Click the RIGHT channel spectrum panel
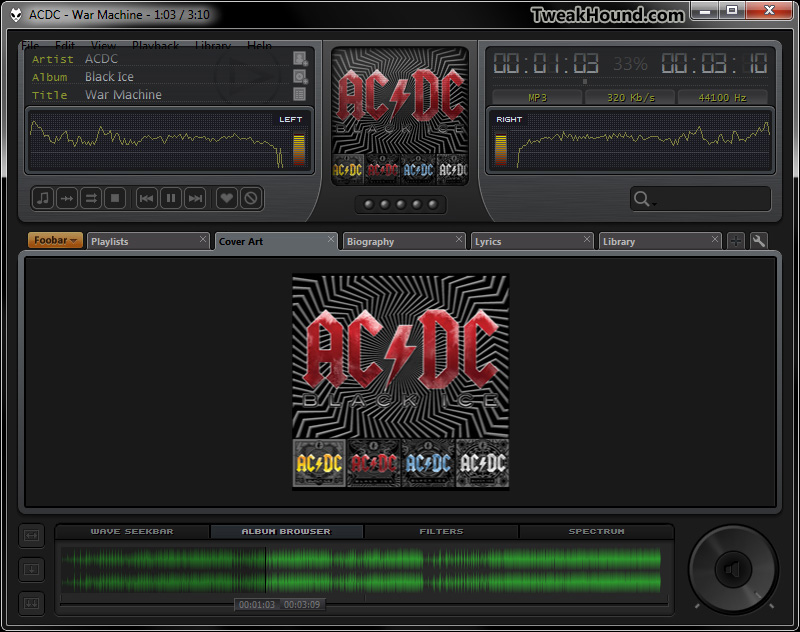This screenshot has height=632, width=800. click(630, 141)
